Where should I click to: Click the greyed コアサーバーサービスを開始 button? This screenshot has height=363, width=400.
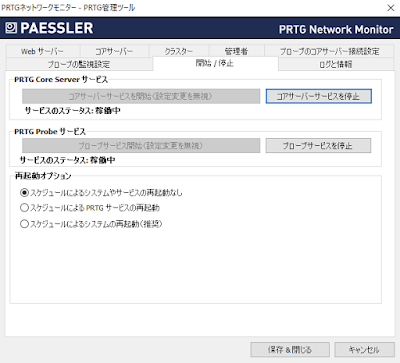(x=141, y=96)
